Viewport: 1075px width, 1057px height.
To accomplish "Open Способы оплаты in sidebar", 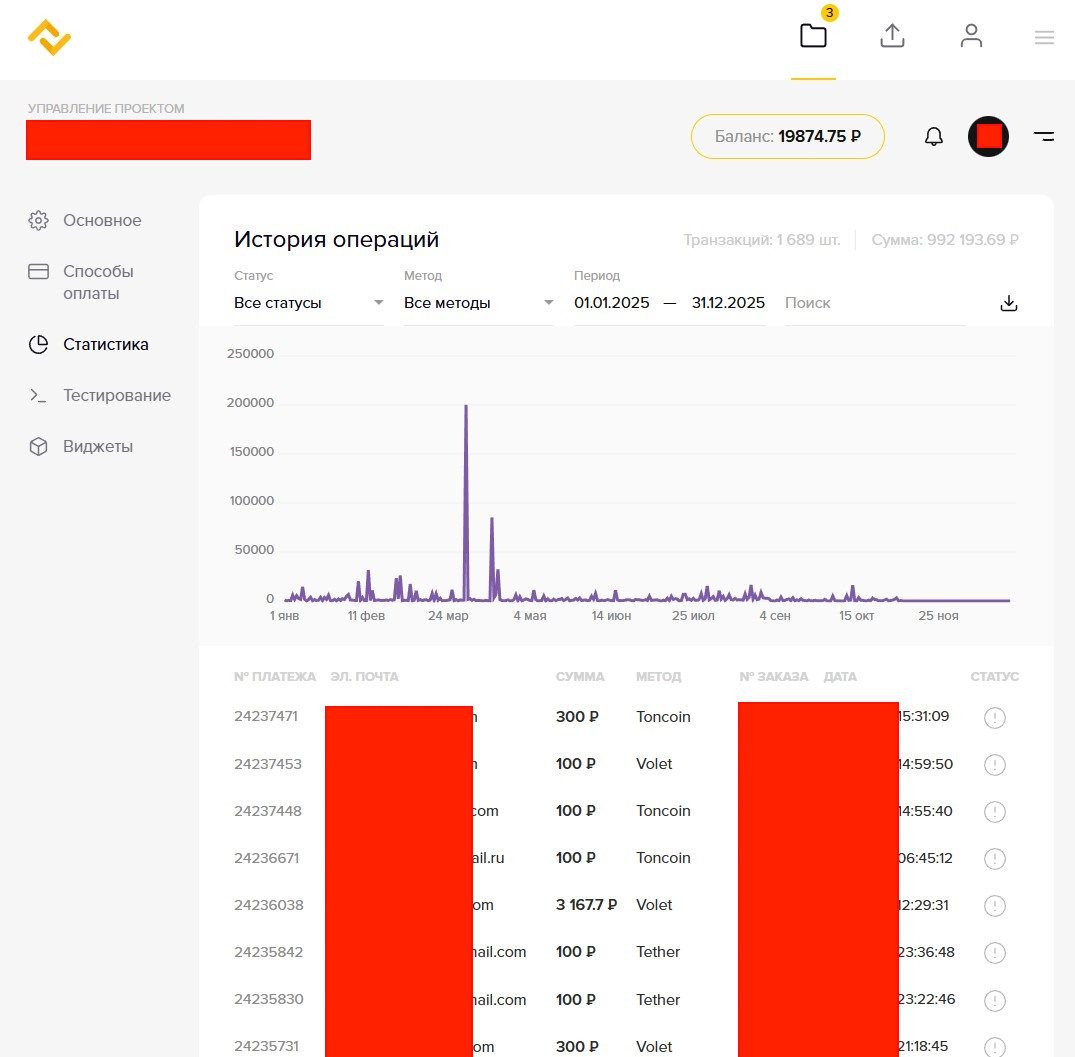I will [x=98, y=282].
